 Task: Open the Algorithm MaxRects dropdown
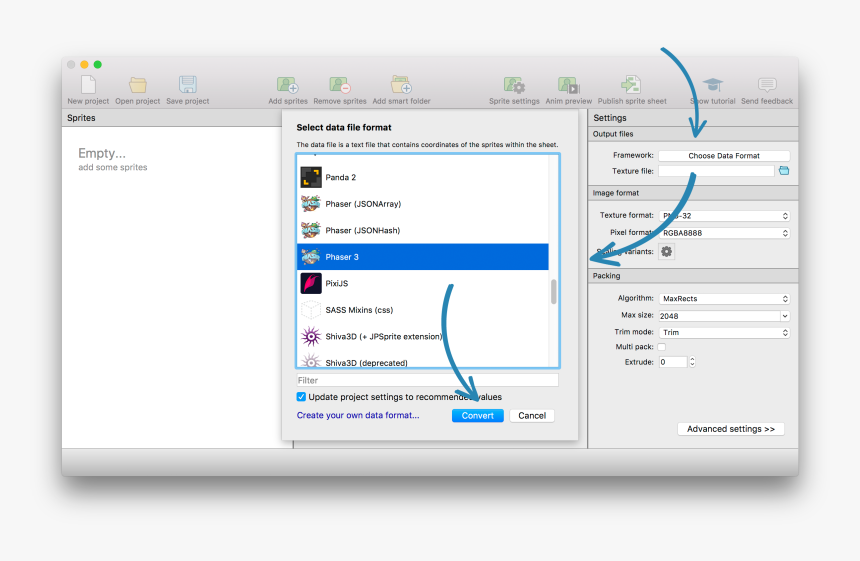[724, 299]
